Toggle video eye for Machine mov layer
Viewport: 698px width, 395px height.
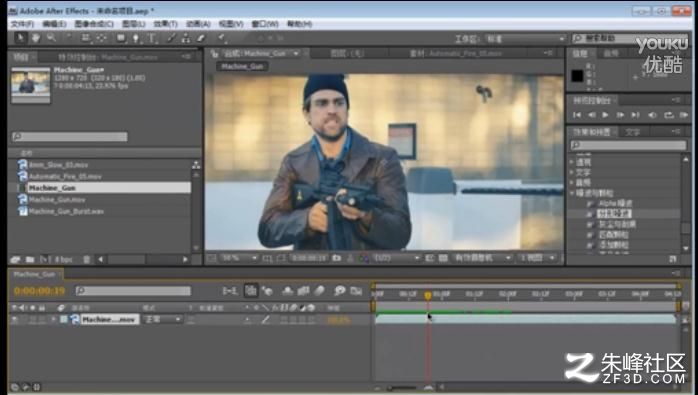tap(15, 319)
